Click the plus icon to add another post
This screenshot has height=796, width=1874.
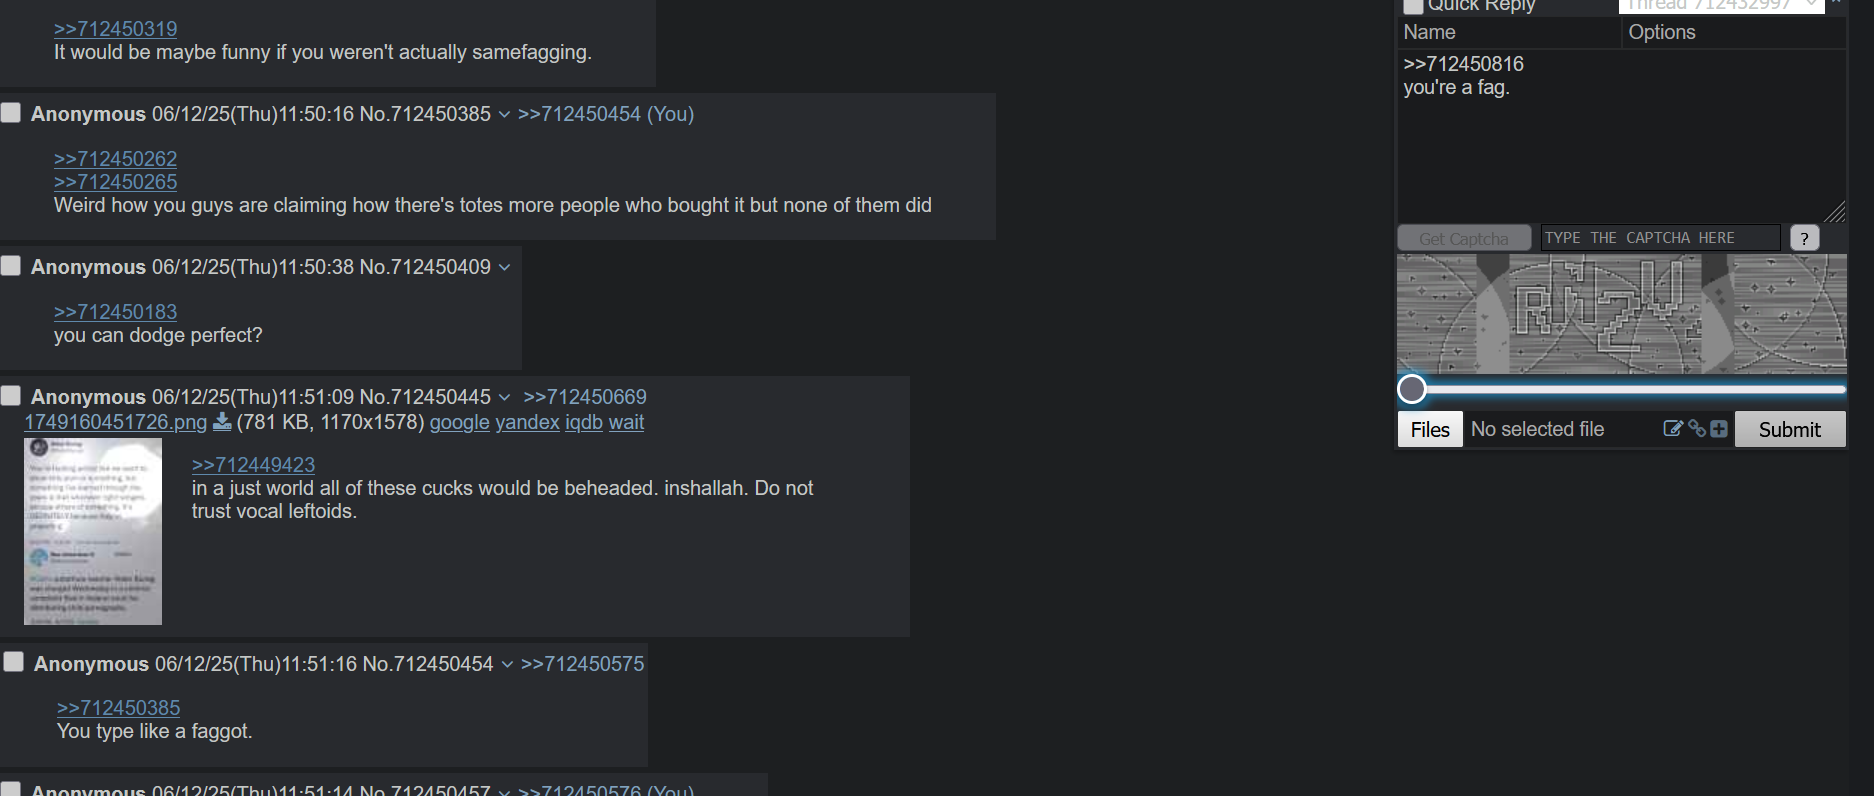click(1719, 429)
